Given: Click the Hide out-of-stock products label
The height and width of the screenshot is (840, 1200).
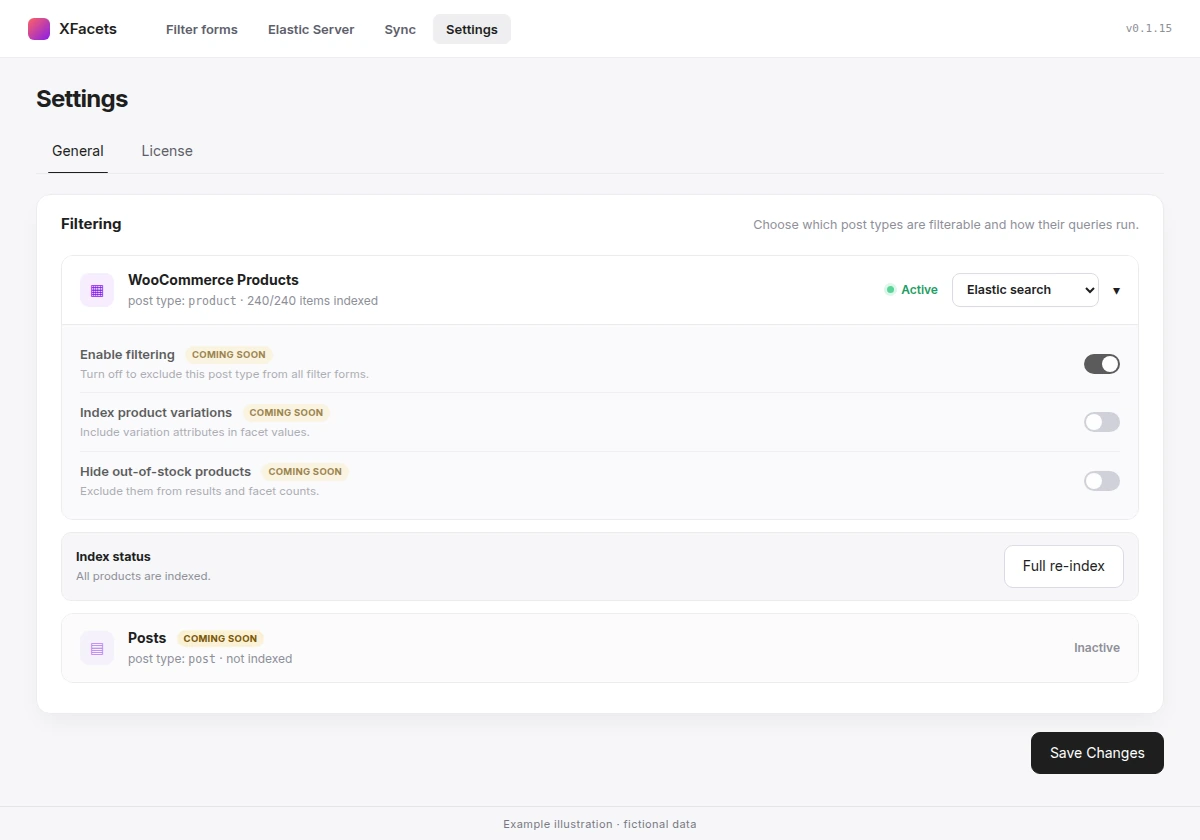Looking at the screenshot, I should pos(165,472).
